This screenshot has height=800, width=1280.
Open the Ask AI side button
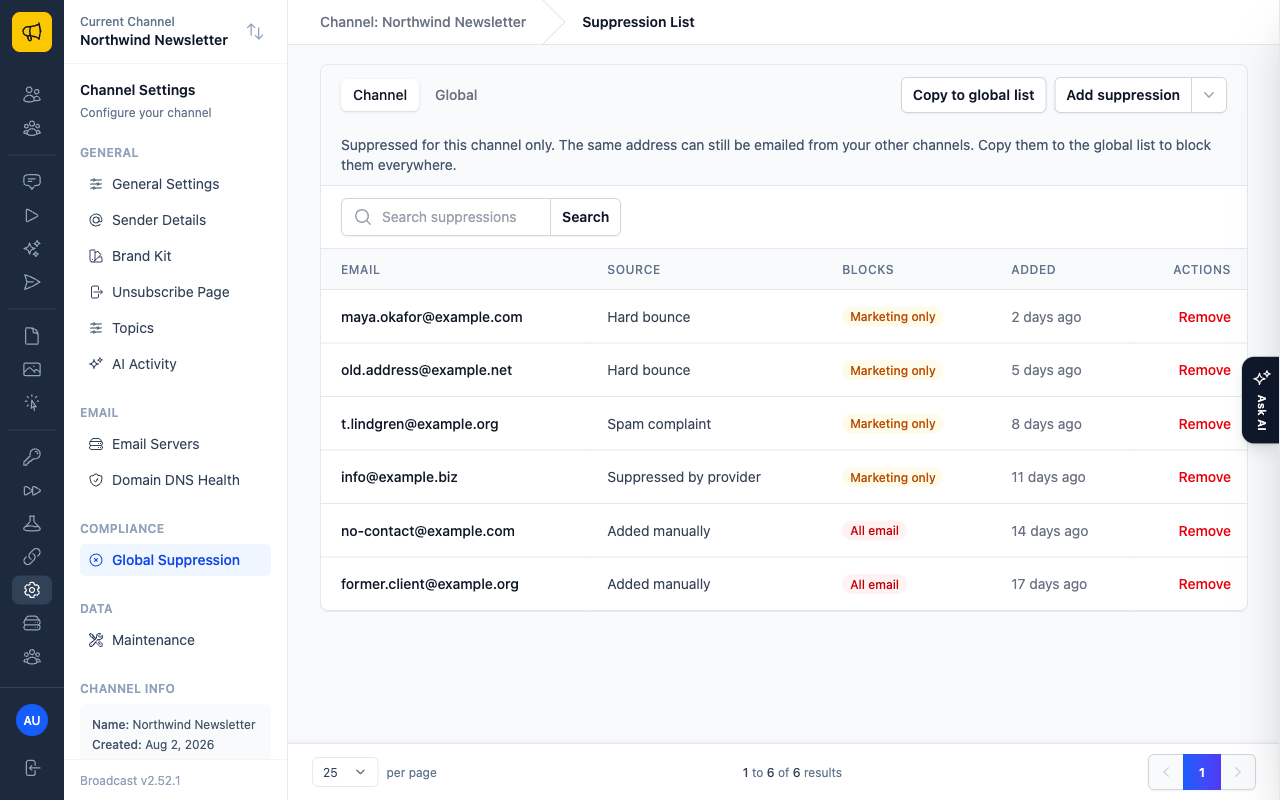click(x=1261, y=400)
